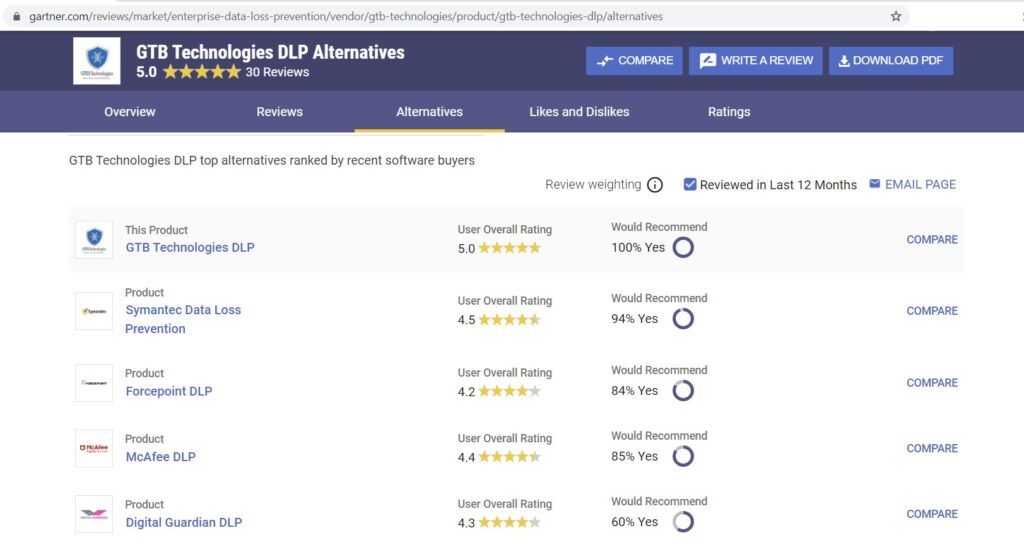1024x552 pixels.
Task: Click Compare for McAfee DLP row
Action: point(932,448)
